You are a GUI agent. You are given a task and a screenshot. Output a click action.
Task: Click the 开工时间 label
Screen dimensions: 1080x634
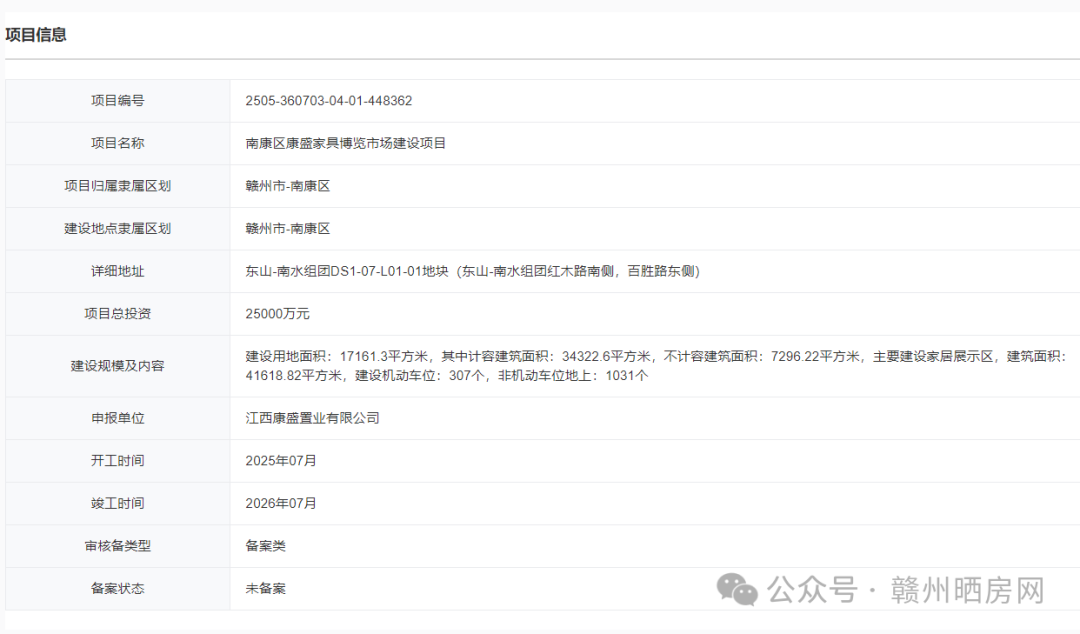(118, 461)
